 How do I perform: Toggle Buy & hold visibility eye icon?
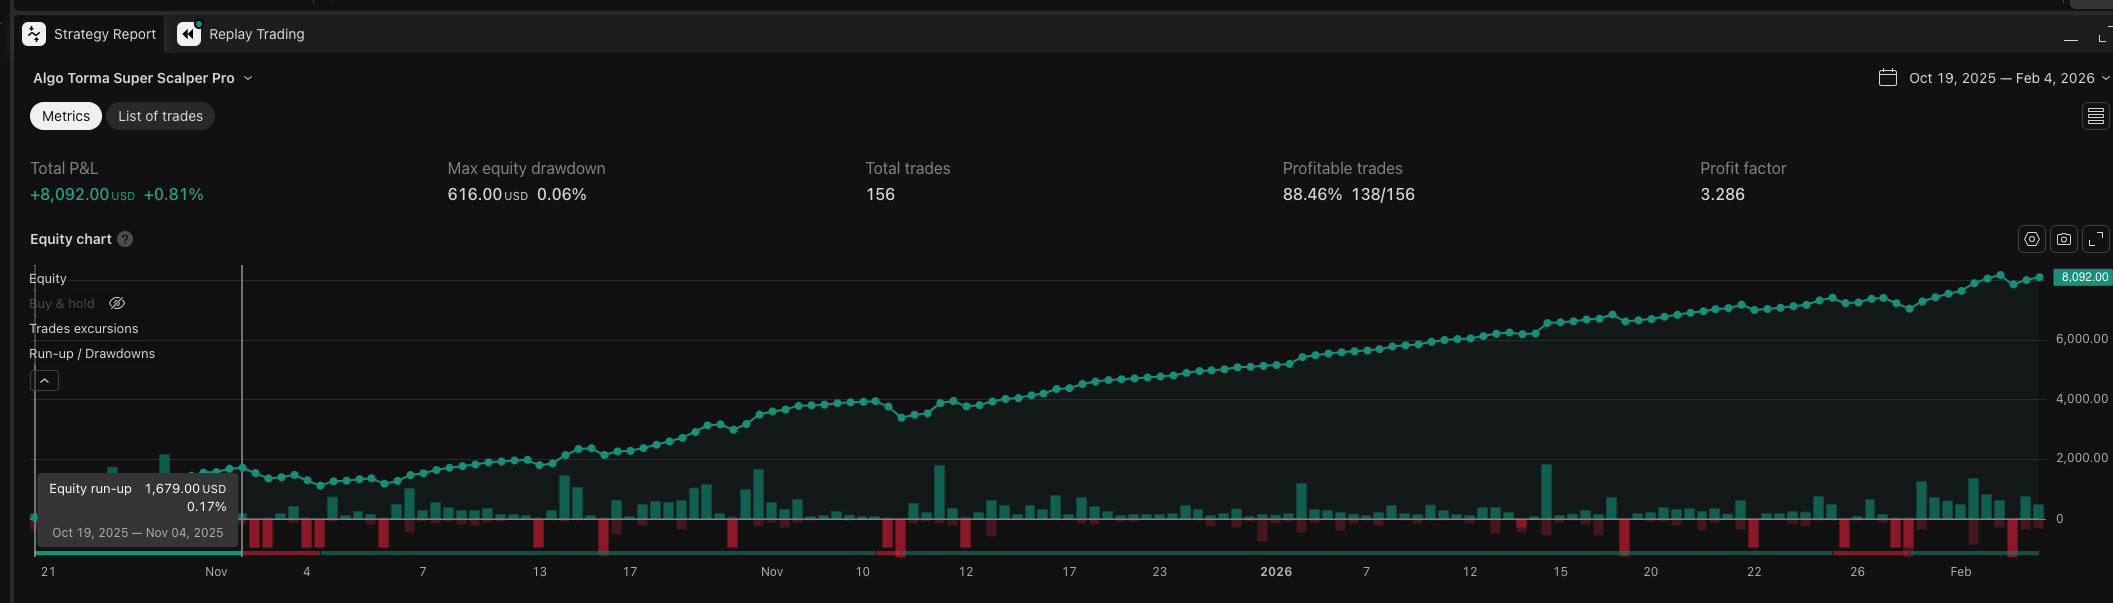pyautogui.click(x=117, y=303)
